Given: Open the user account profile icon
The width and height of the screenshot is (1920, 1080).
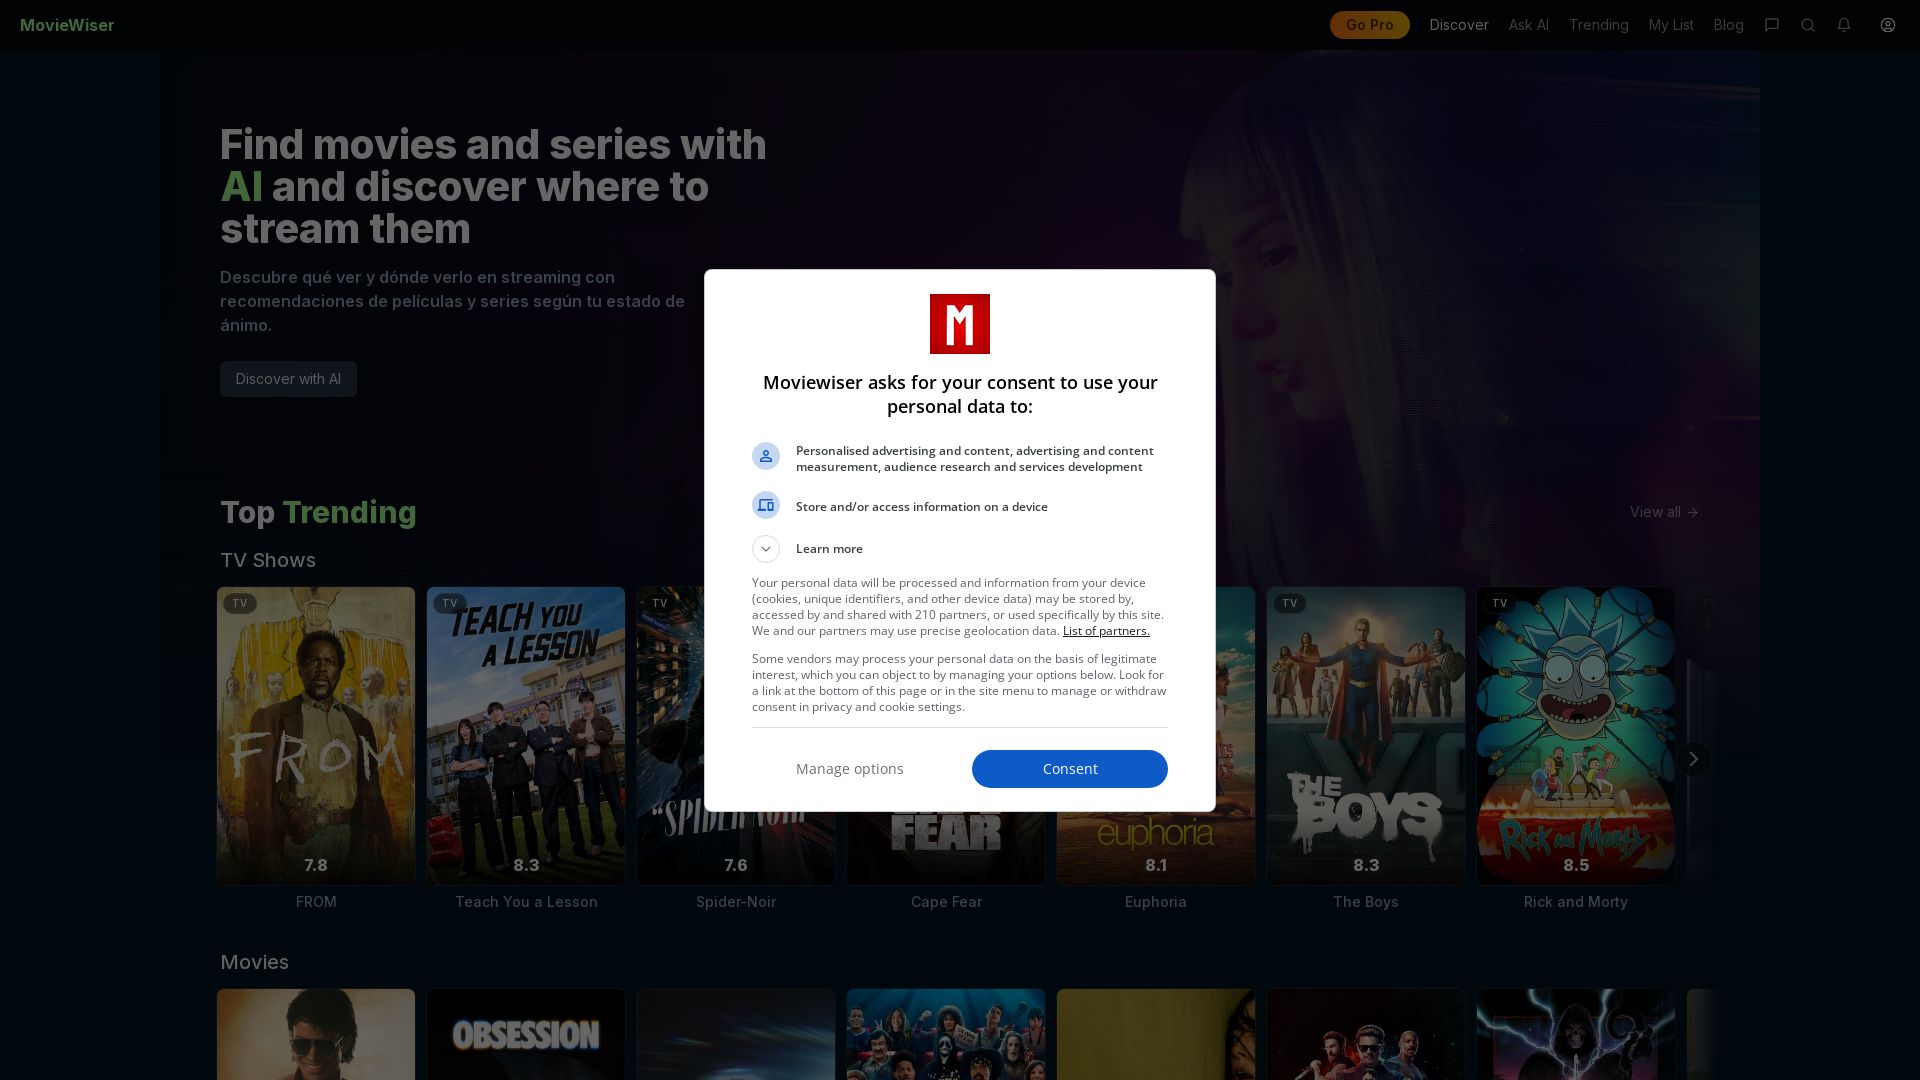Looking at the screenshot, I should tap(1888, 25).
